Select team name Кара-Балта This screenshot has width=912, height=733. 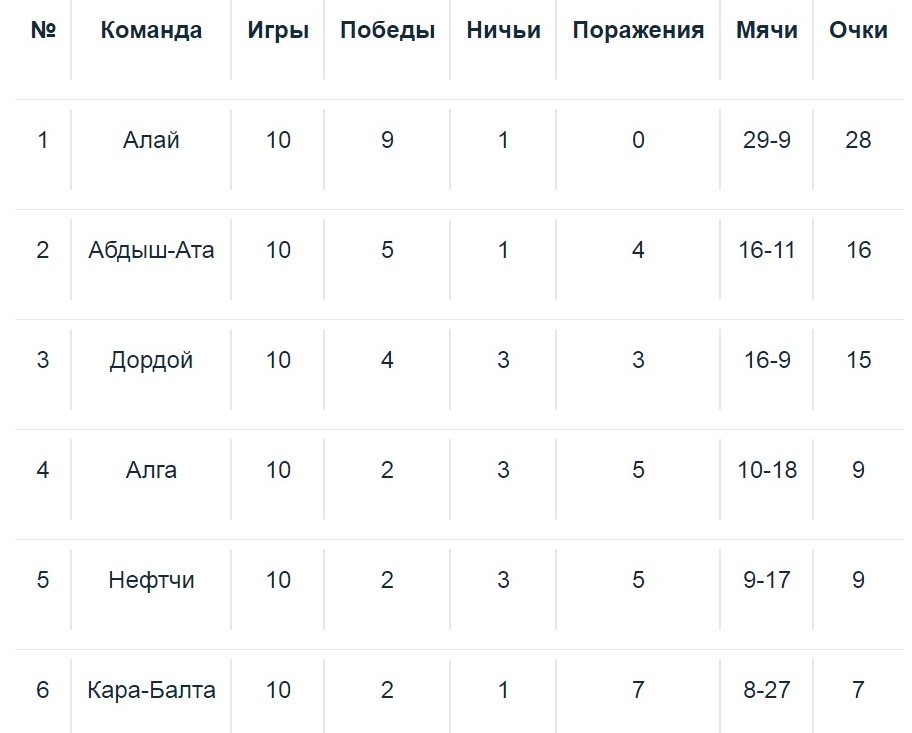point(151,690)
